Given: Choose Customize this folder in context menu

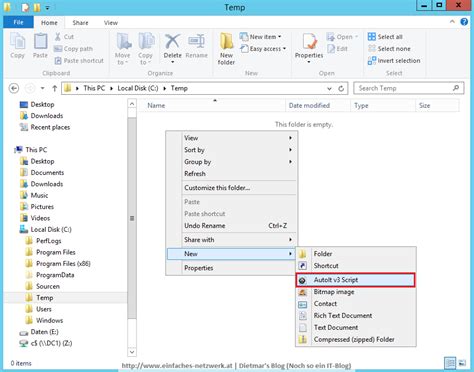Looking at the screenshot, I should coord(217,188).
